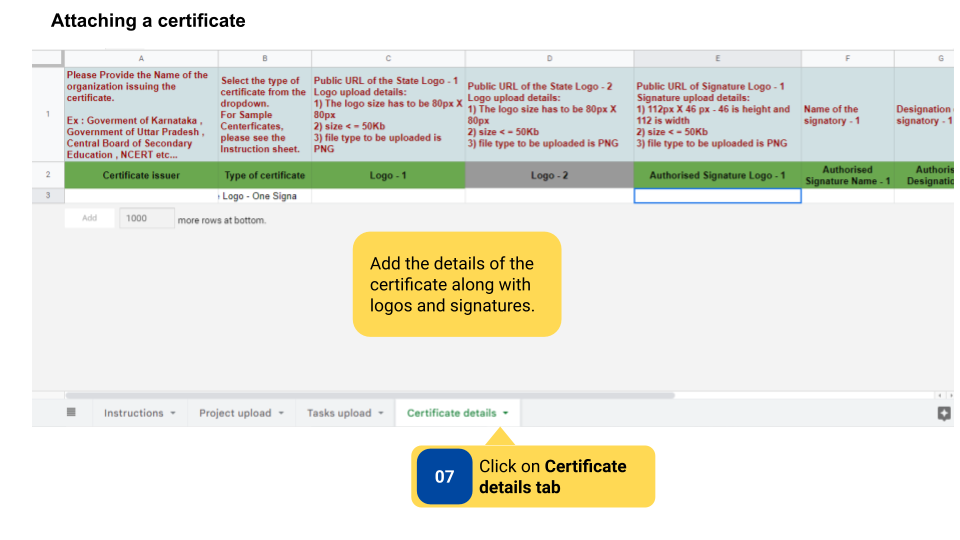
Task: Select column A header
Action: pyautogui.click(x=141, y=59)
